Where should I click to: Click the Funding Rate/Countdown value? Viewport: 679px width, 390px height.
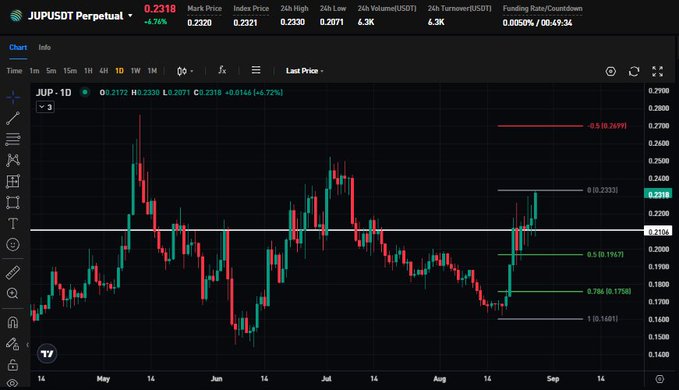click(x=537, y=23)
